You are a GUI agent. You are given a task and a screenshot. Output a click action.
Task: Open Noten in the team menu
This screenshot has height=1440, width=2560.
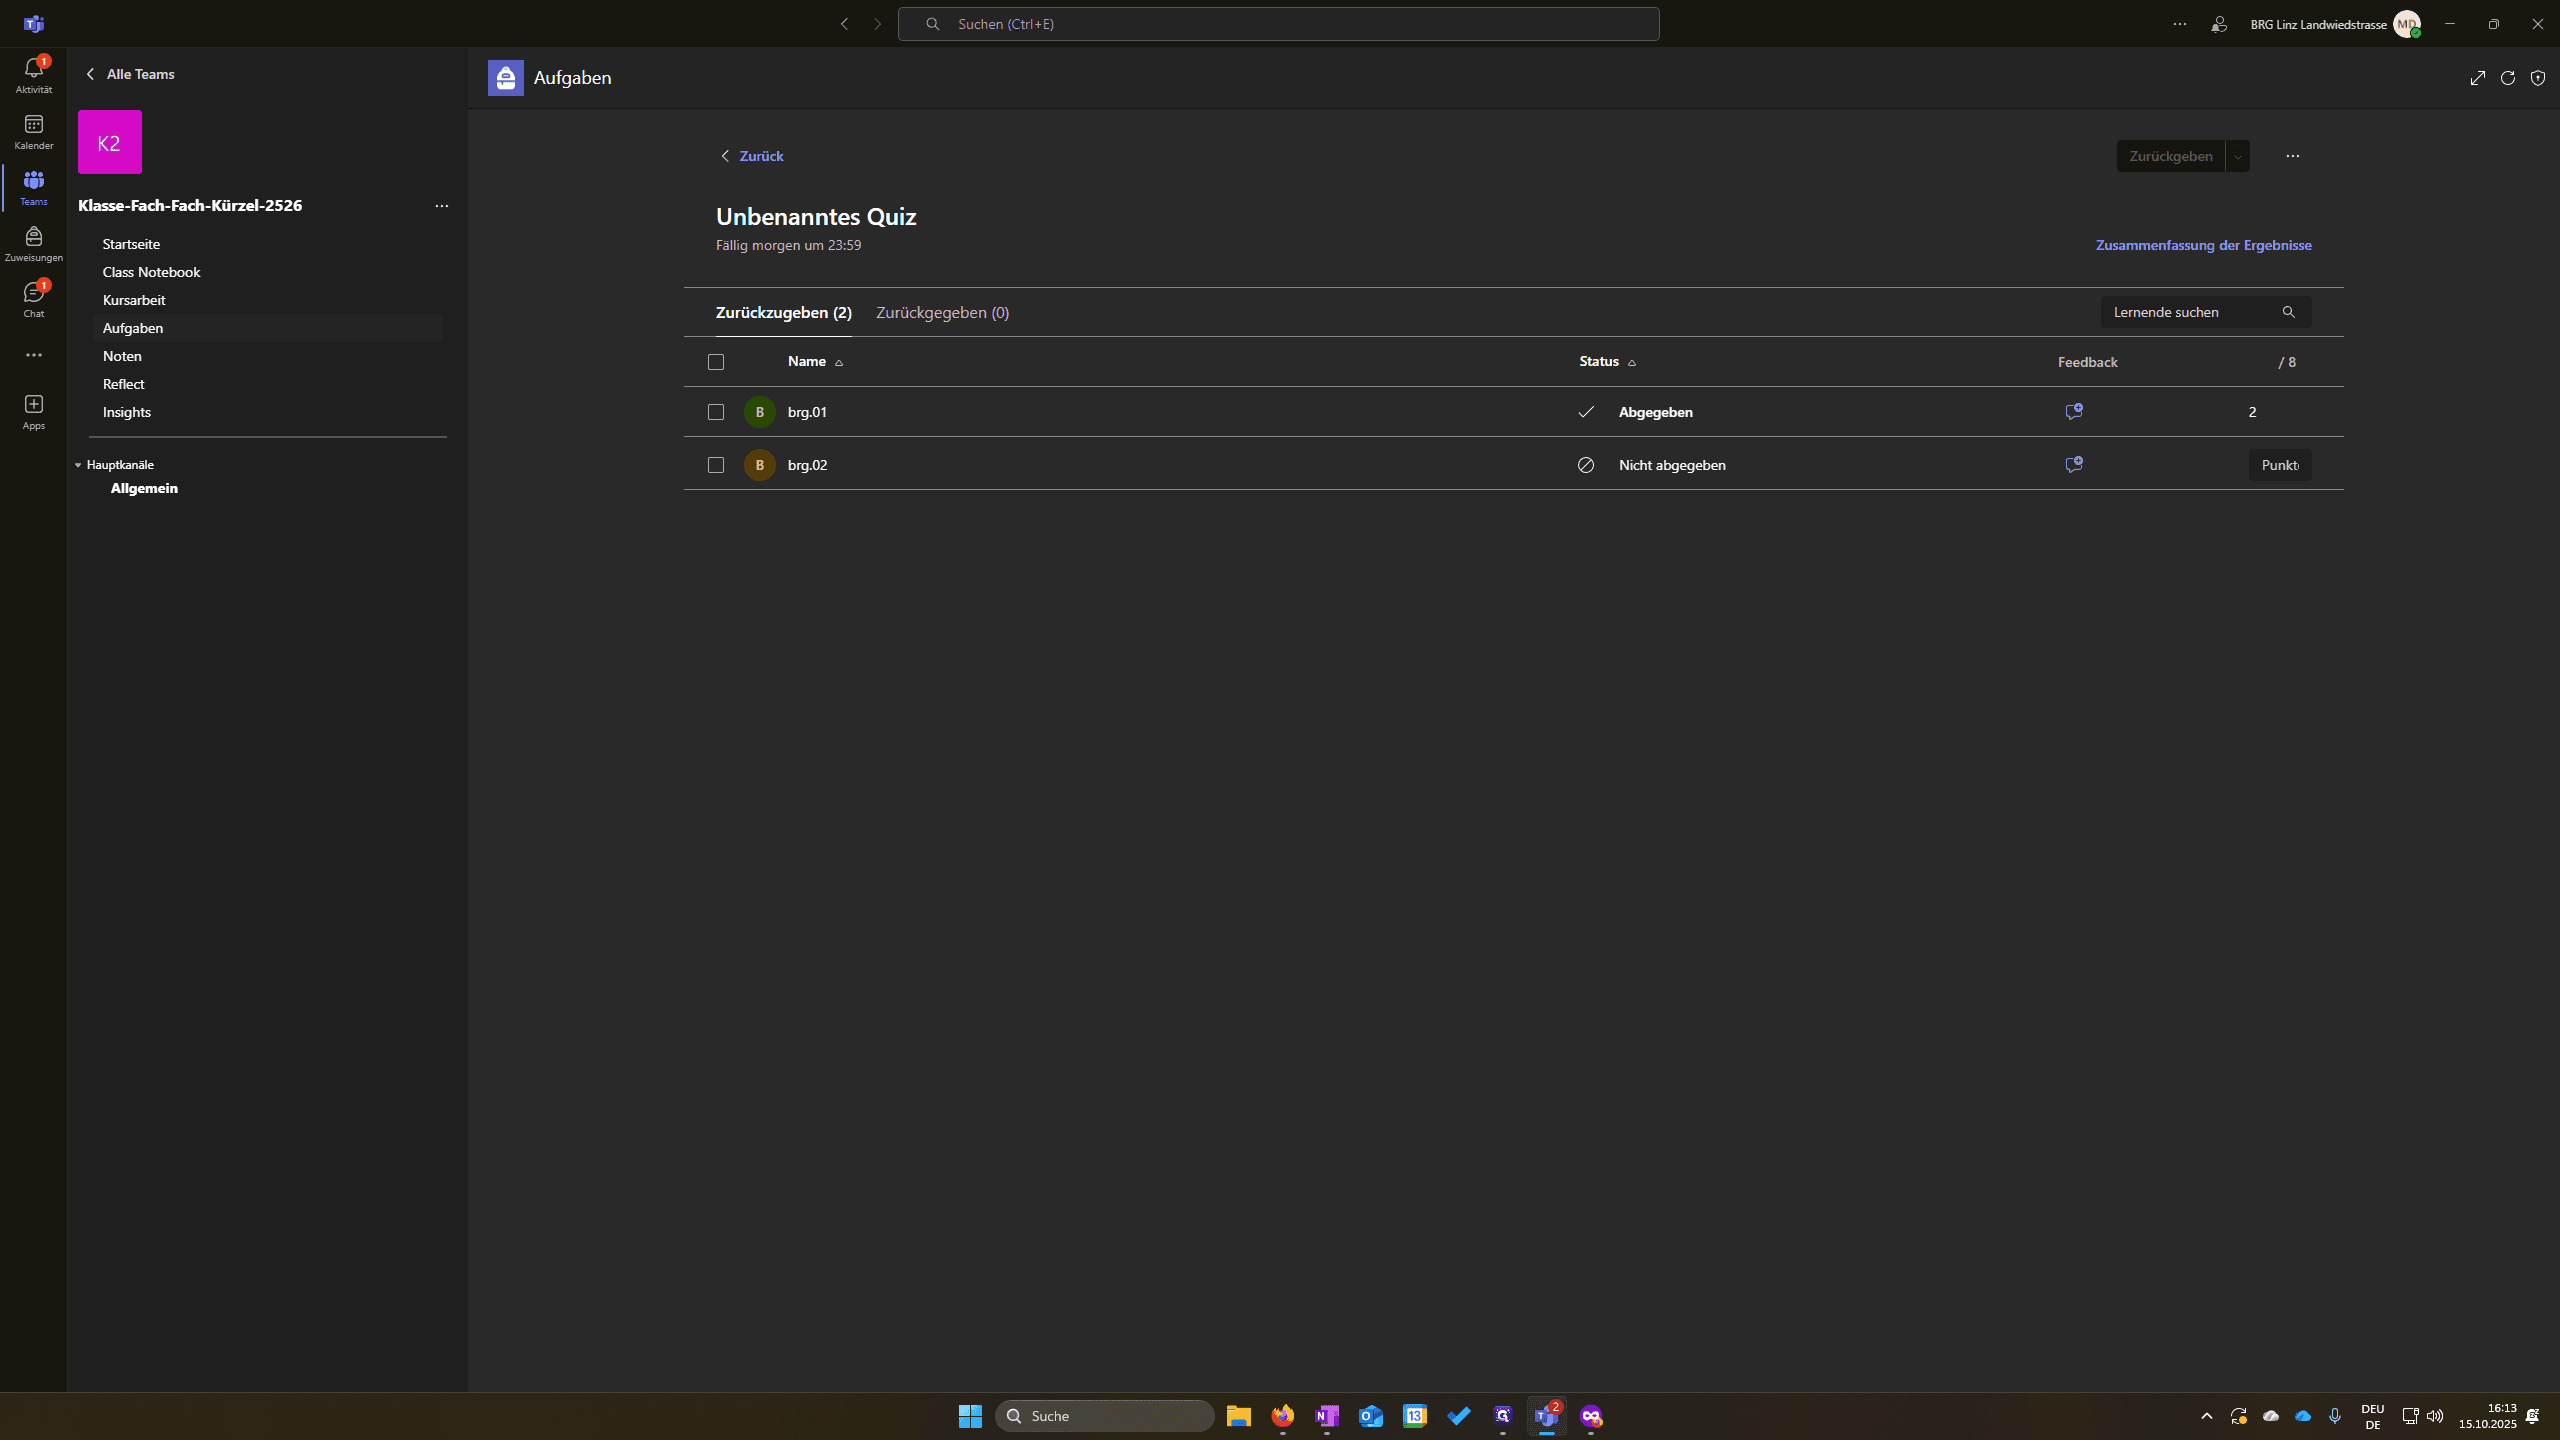(x=122, y=356)
